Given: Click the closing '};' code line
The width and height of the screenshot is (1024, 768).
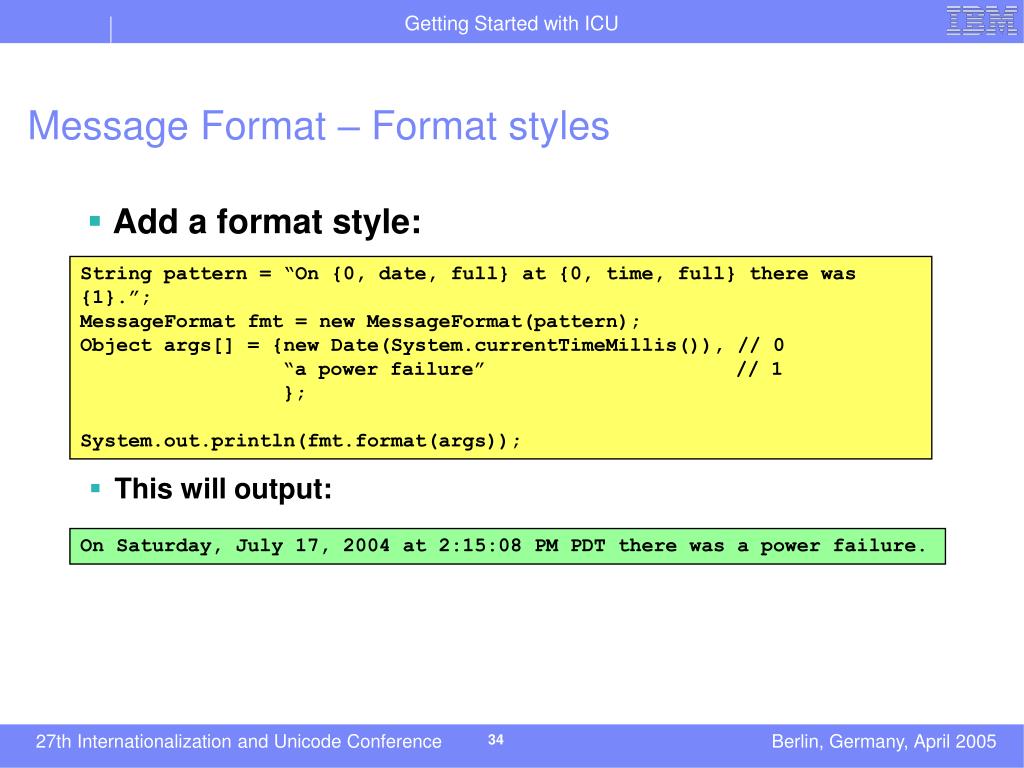Looking at the screenshot, I should click(295, 393).
